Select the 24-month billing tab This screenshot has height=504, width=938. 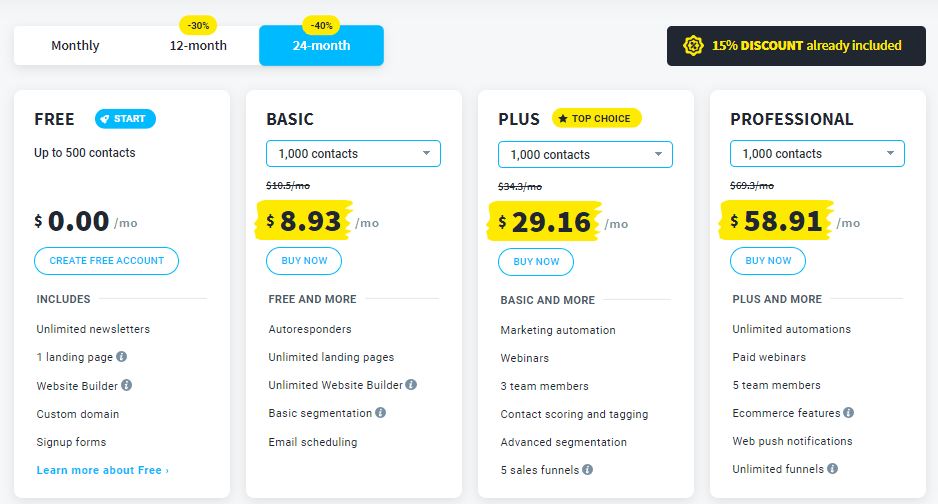click(x=321, y=46)
